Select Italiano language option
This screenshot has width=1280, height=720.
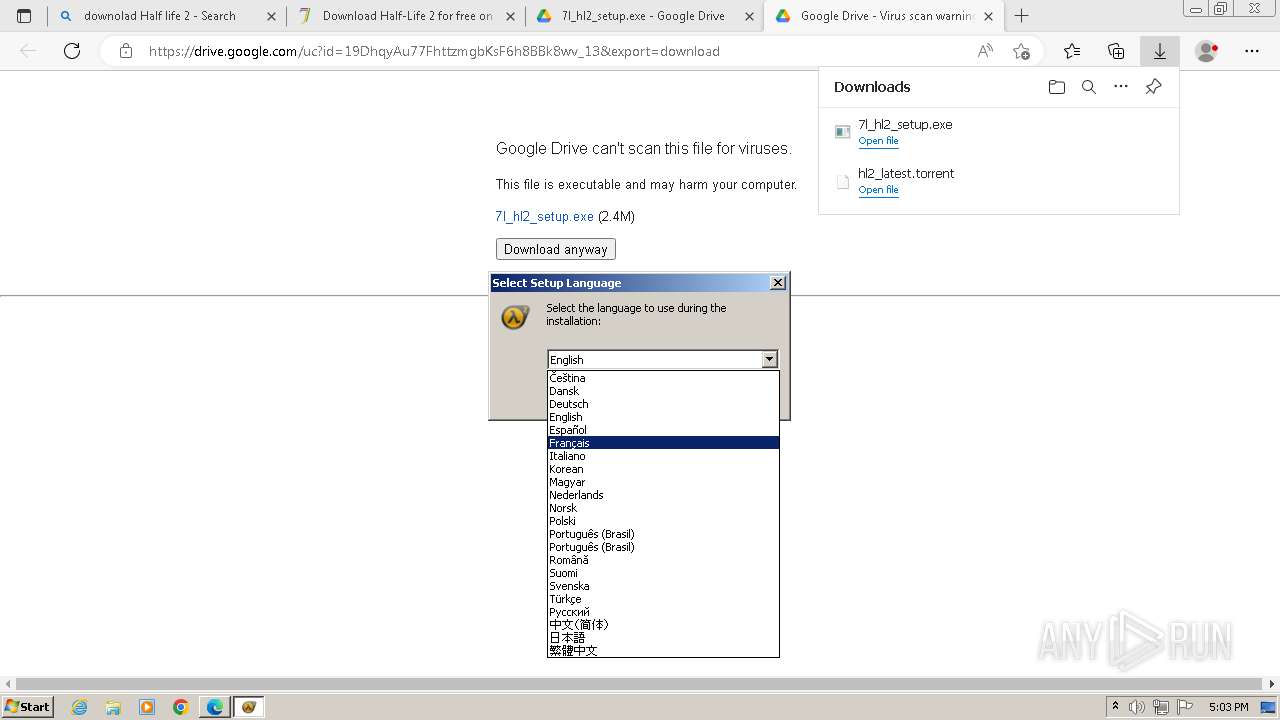pyautogui.click(x=663, y=456)
